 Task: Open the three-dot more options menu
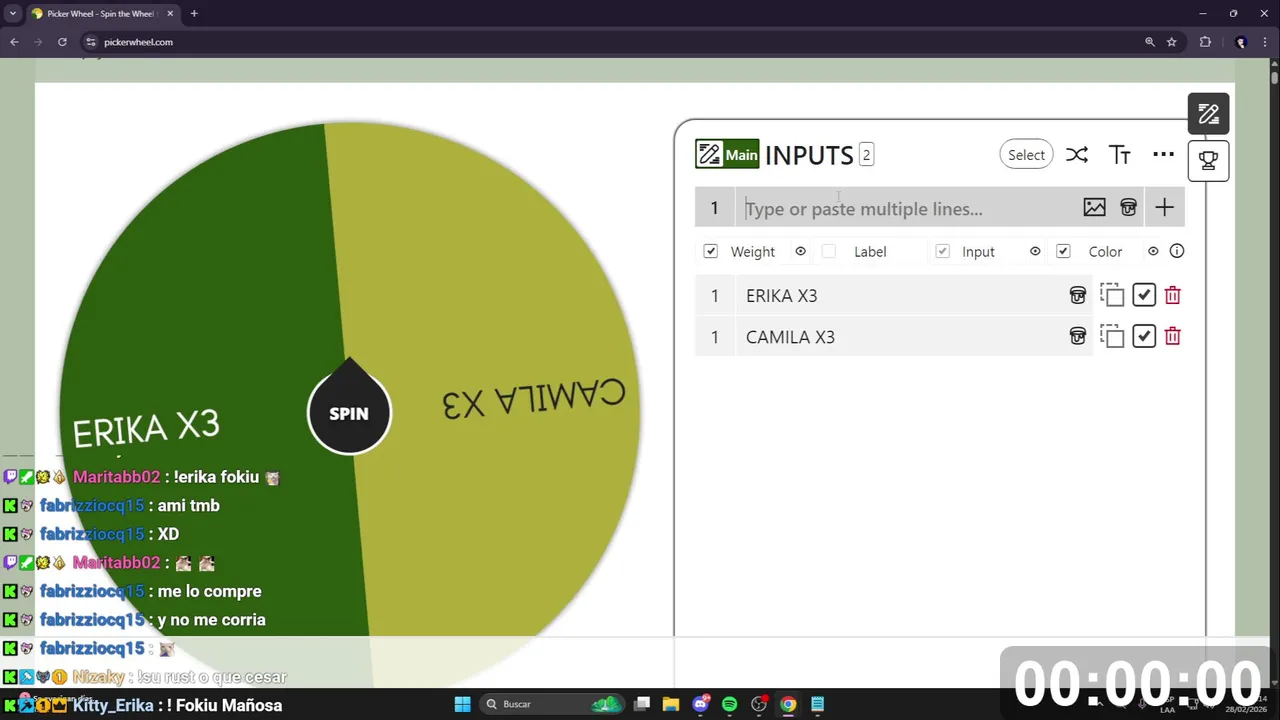click(x=1163, y=154)
